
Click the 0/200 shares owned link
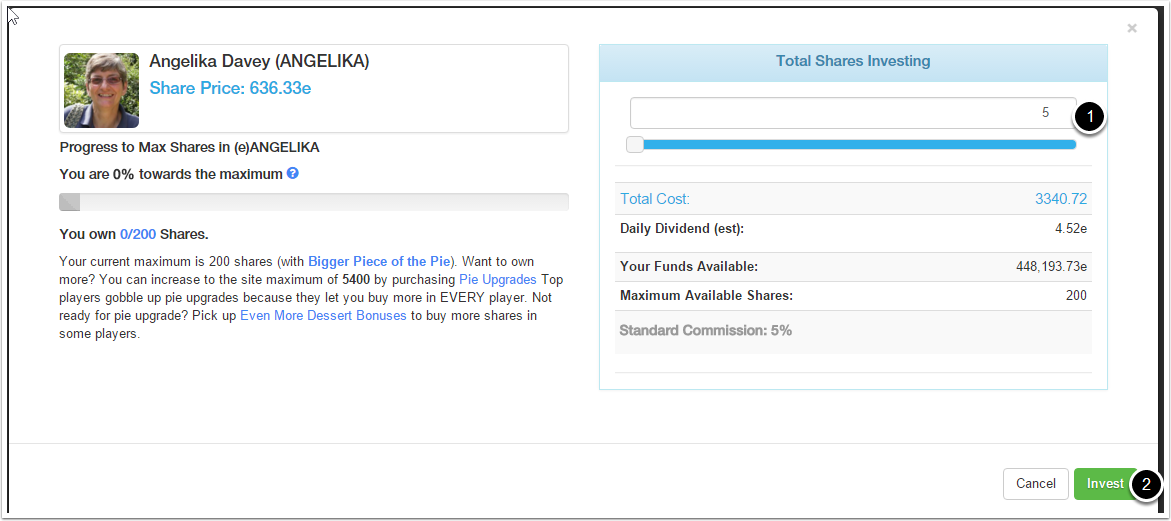point(138,235)
